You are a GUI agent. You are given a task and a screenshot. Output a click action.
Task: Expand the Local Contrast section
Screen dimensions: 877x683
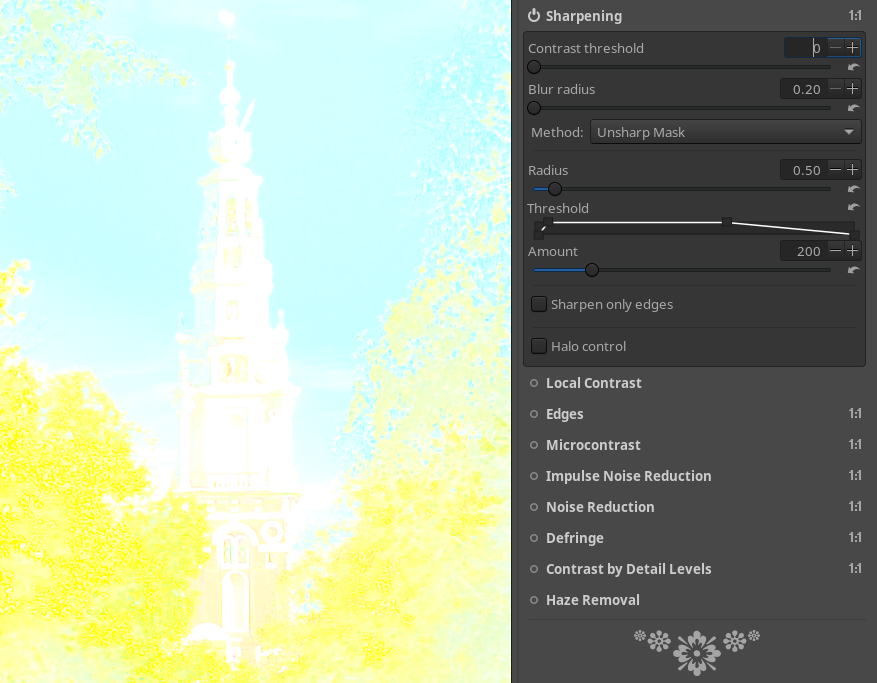[593, 383]
